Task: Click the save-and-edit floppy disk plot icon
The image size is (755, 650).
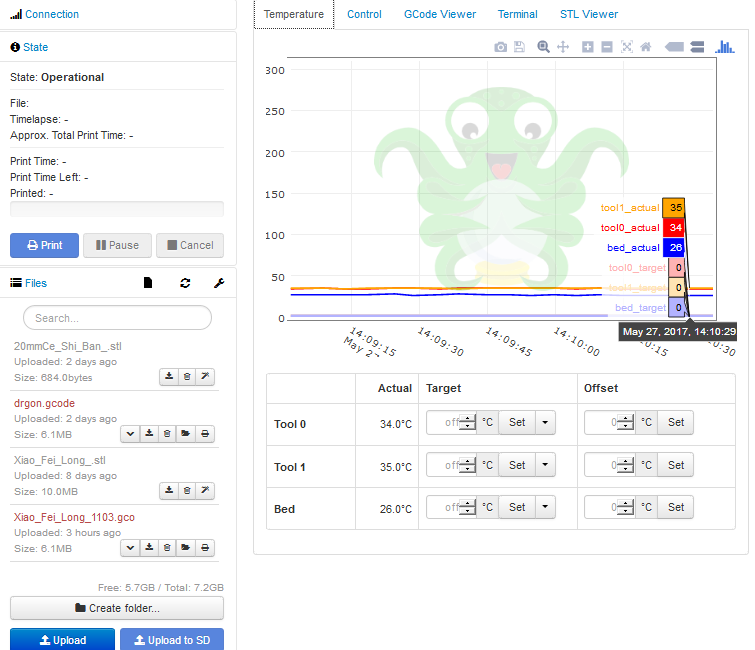Action: point(519,47)
